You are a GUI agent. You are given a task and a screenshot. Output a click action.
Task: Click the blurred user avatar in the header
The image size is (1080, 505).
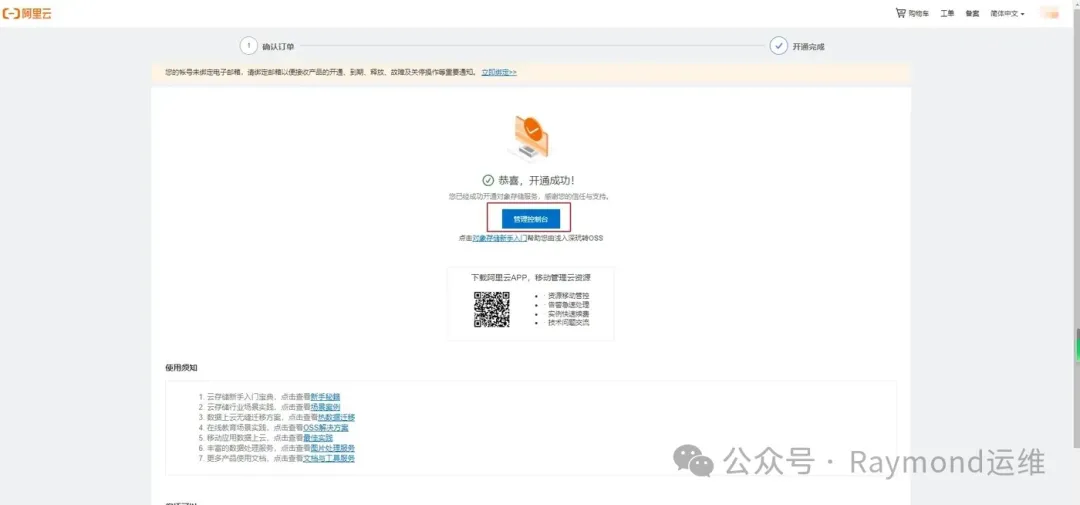click(x=1050, y=13)
